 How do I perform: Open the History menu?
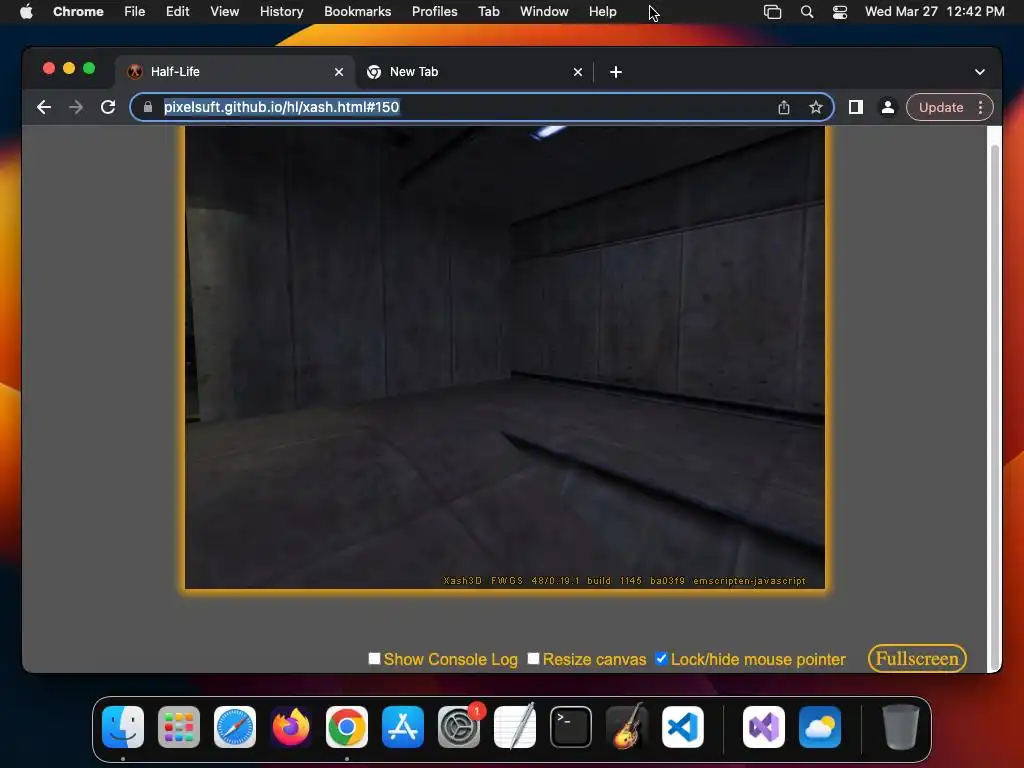coord(281,12)
